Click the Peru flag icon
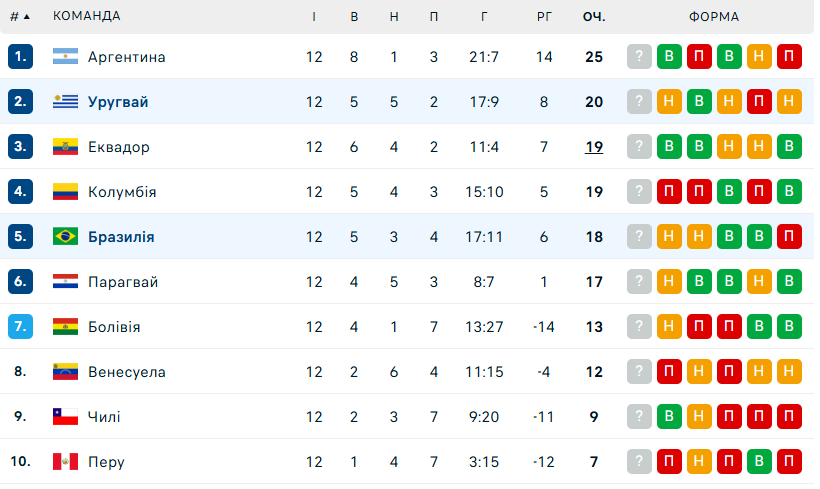Image resolution: width=820 pixels, height=489 pixels. pos(65,462)
